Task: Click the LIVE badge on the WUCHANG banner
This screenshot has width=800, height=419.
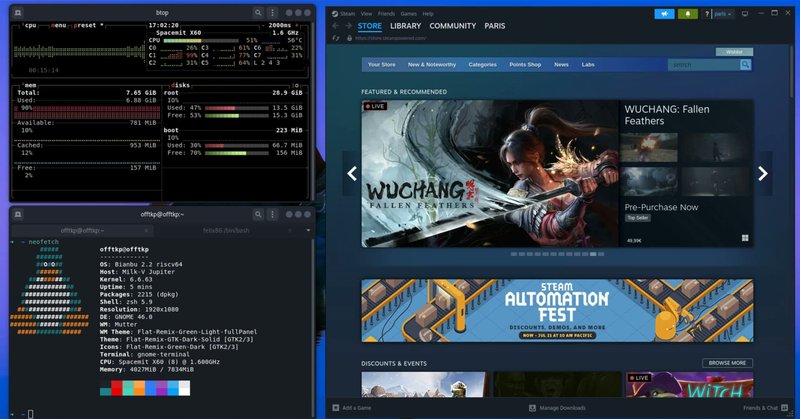Action: pyautogui.click(x=376, y=106)
